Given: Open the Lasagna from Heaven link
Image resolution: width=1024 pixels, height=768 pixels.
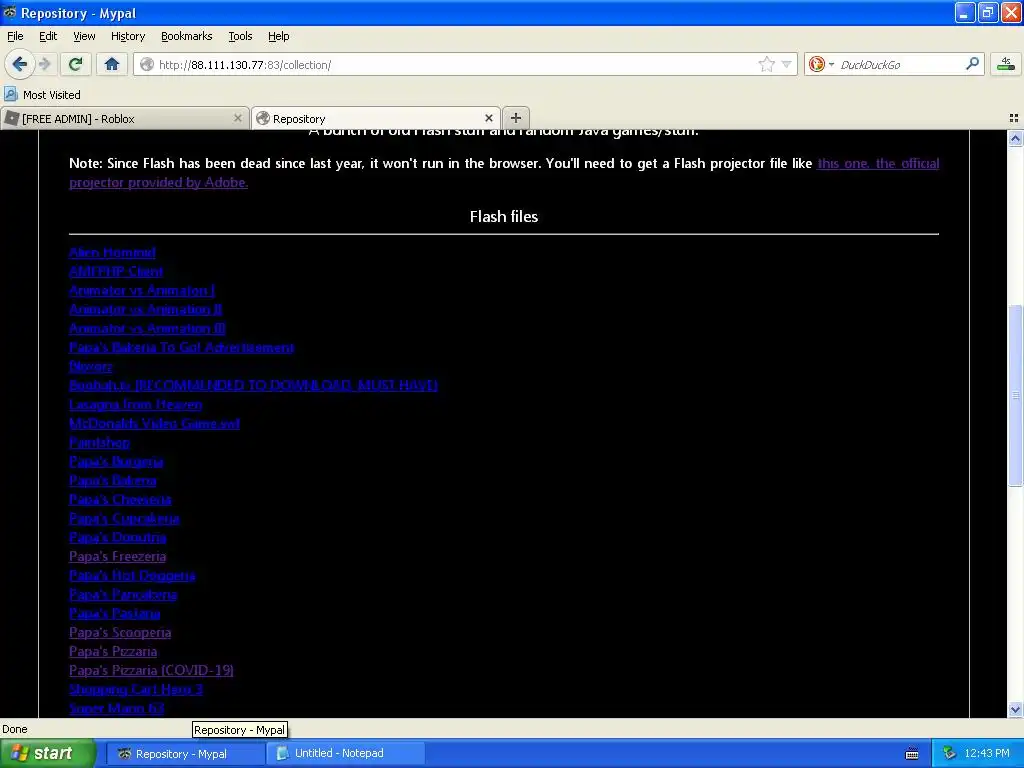Looking at the screenshot, I should coord(136,404).
